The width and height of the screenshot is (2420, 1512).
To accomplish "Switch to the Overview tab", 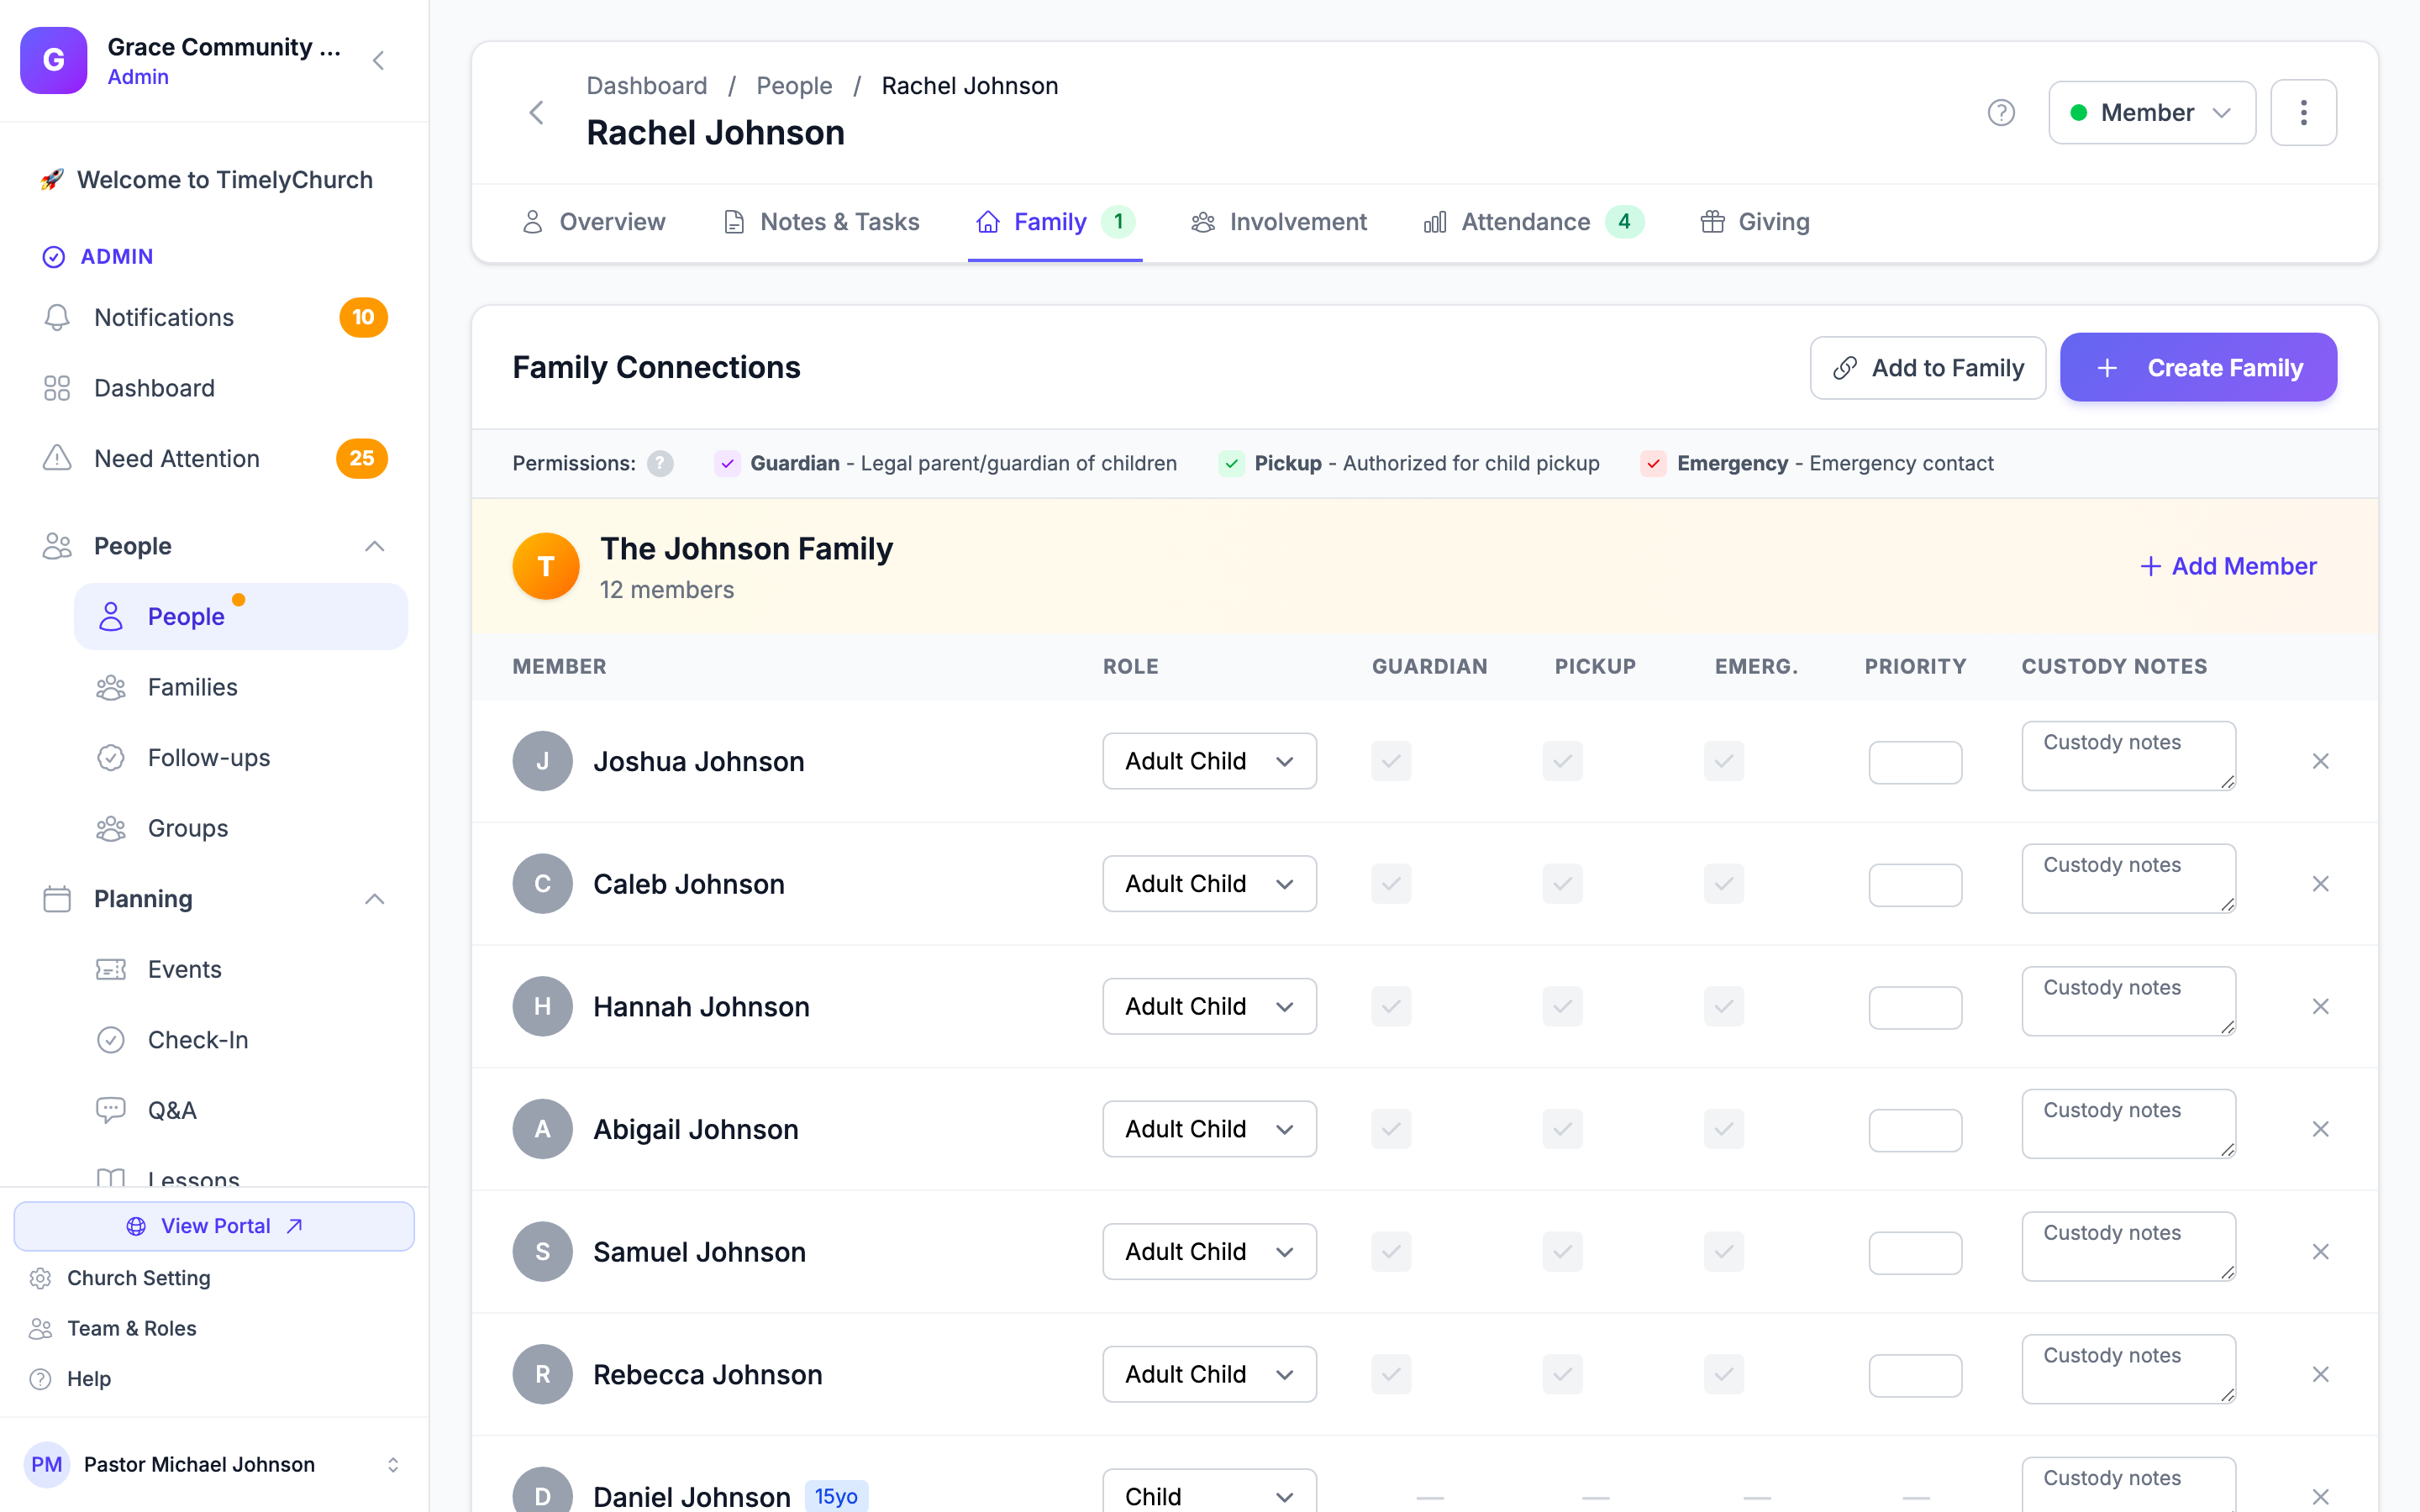I will (594, 222).
